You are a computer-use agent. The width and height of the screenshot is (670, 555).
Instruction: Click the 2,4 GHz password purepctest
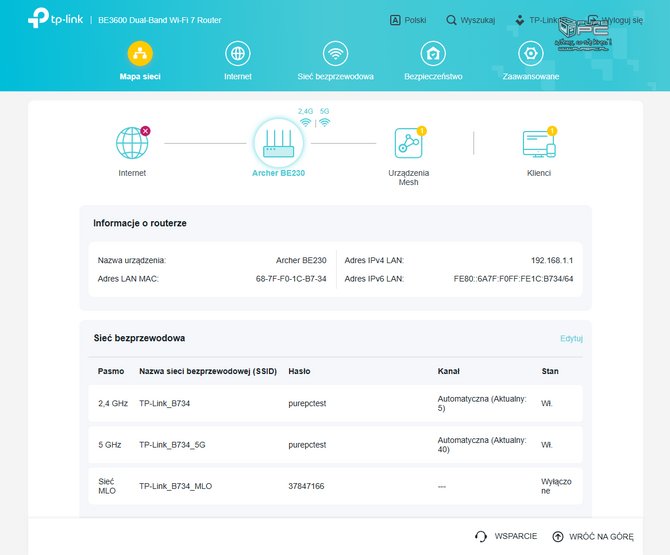coord(307,403)
